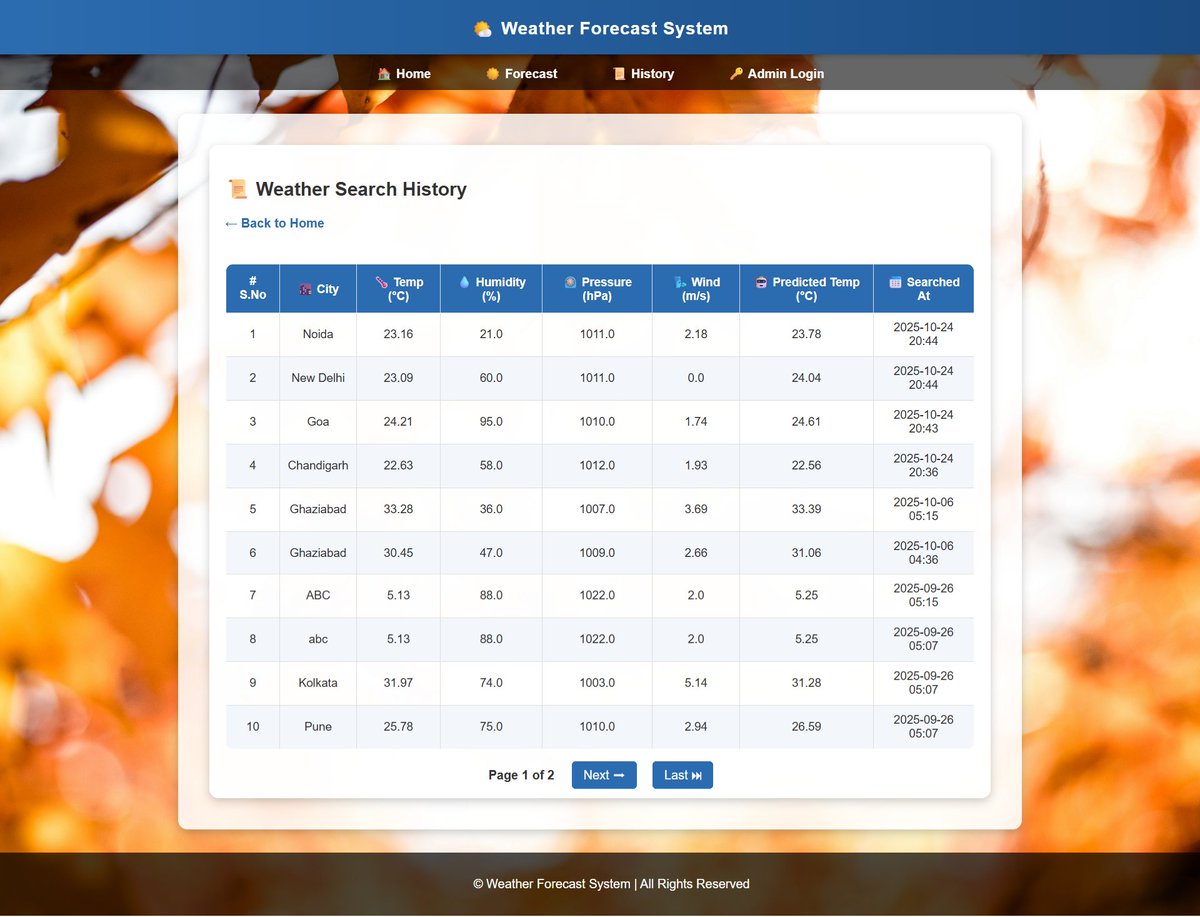
Task: Click wind value 1.74 in Goa row
Action: click(x=696, y=422)
